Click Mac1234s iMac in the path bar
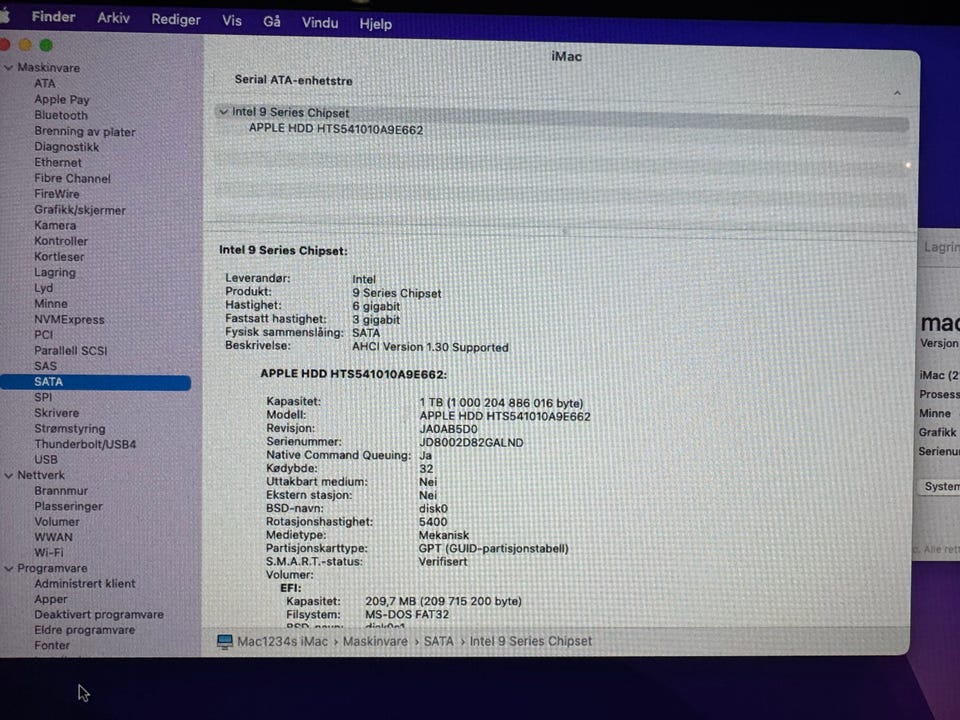 [x=282, y=642]
